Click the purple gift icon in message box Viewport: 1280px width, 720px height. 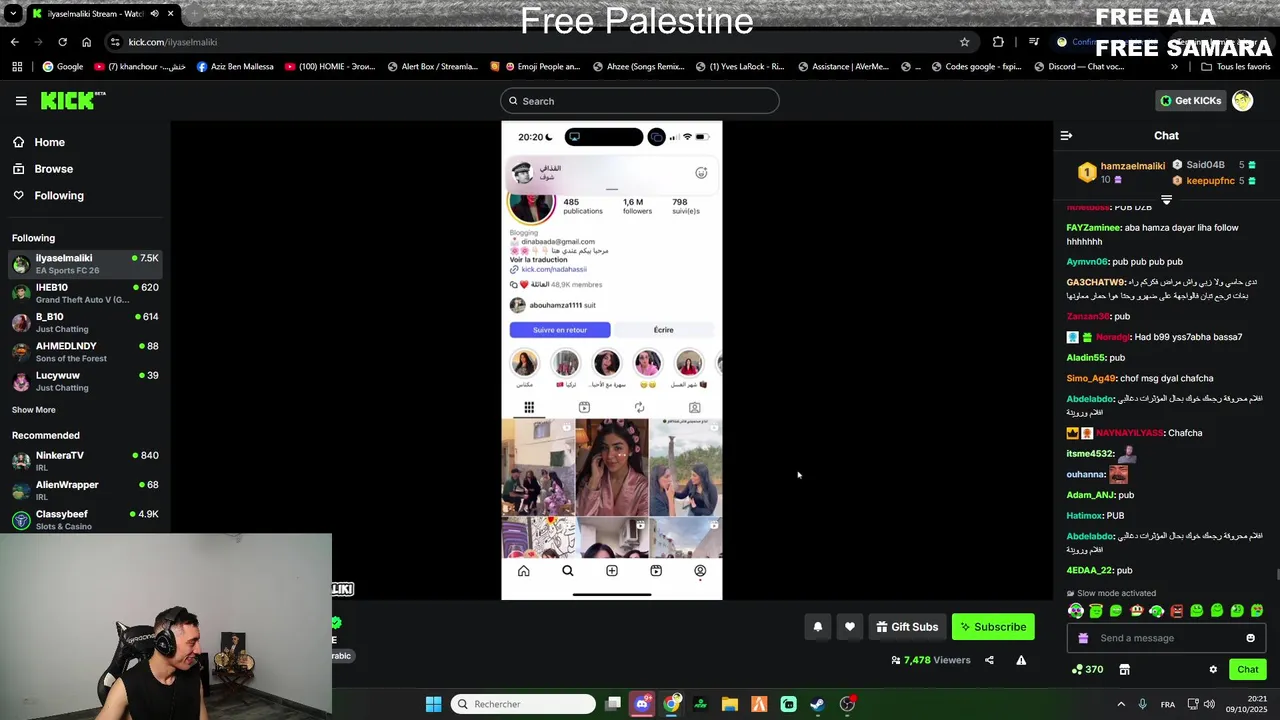(x=1083, y=638)
